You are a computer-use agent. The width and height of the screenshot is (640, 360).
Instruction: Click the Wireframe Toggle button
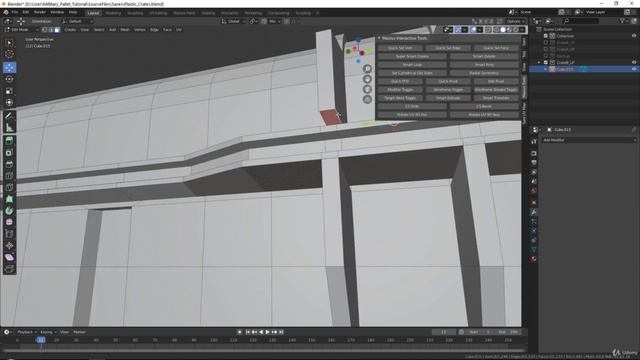[448, 90]
